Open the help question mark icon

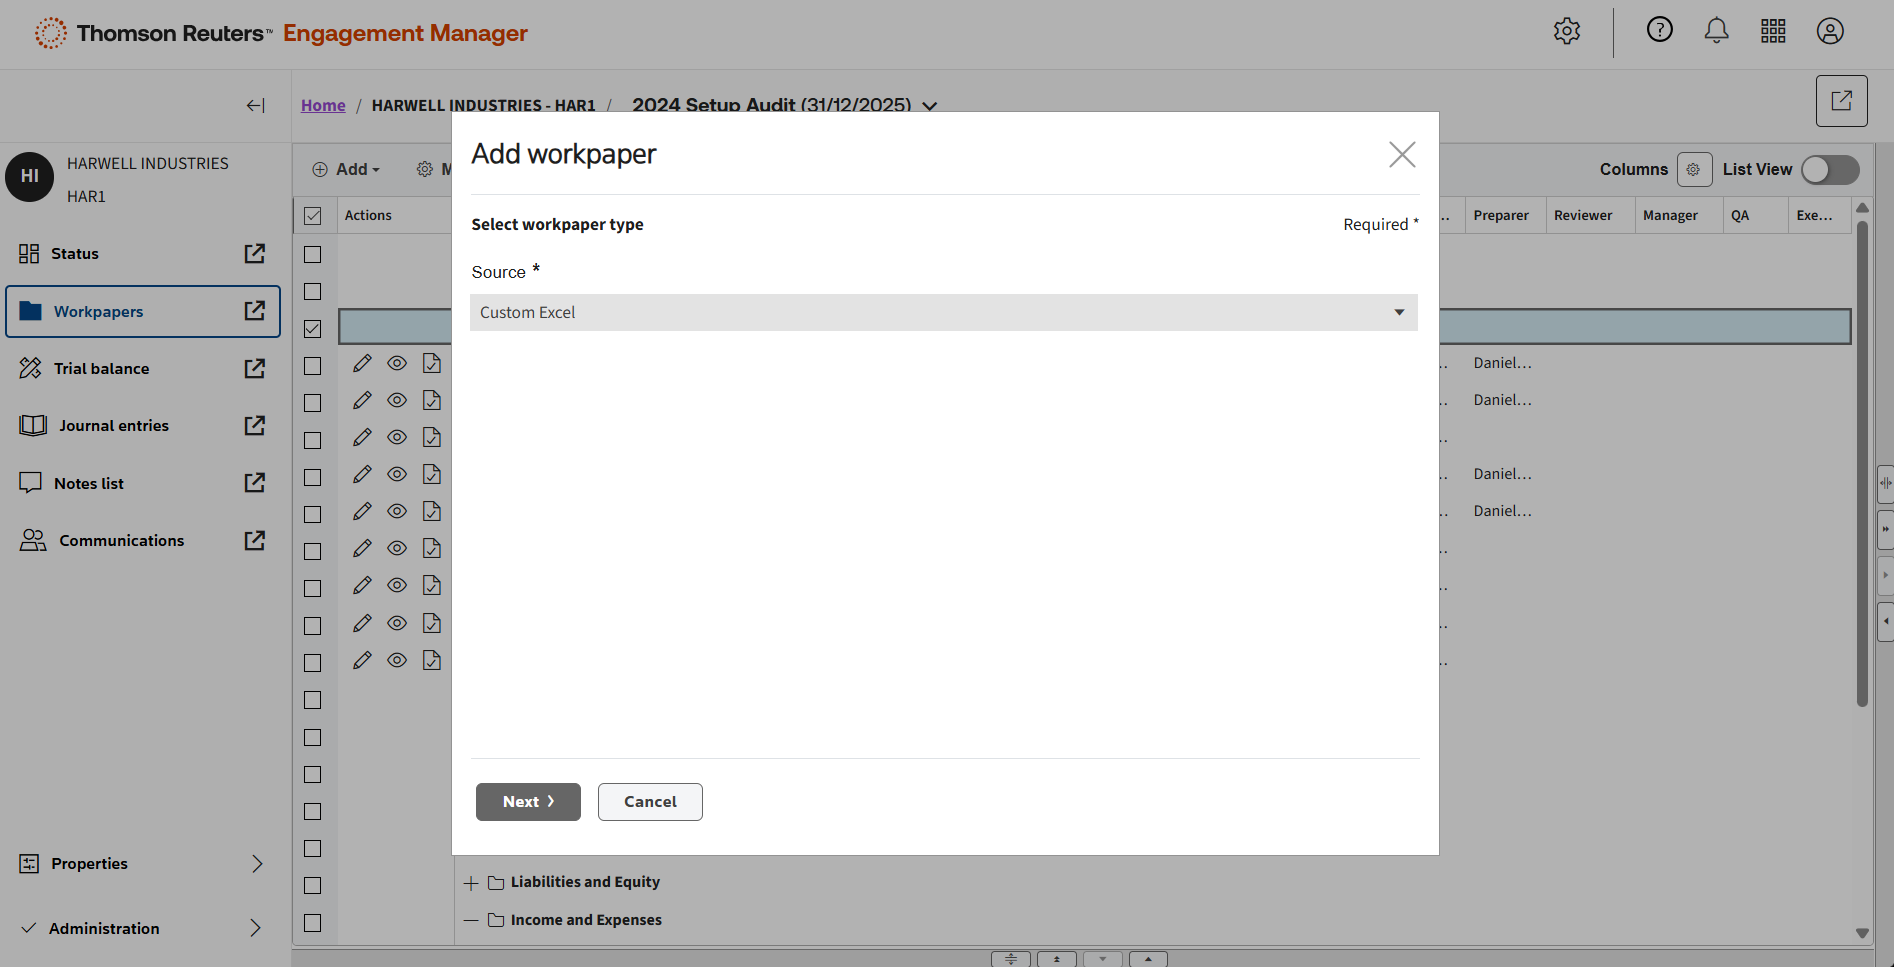click(x=1659, y=31)
